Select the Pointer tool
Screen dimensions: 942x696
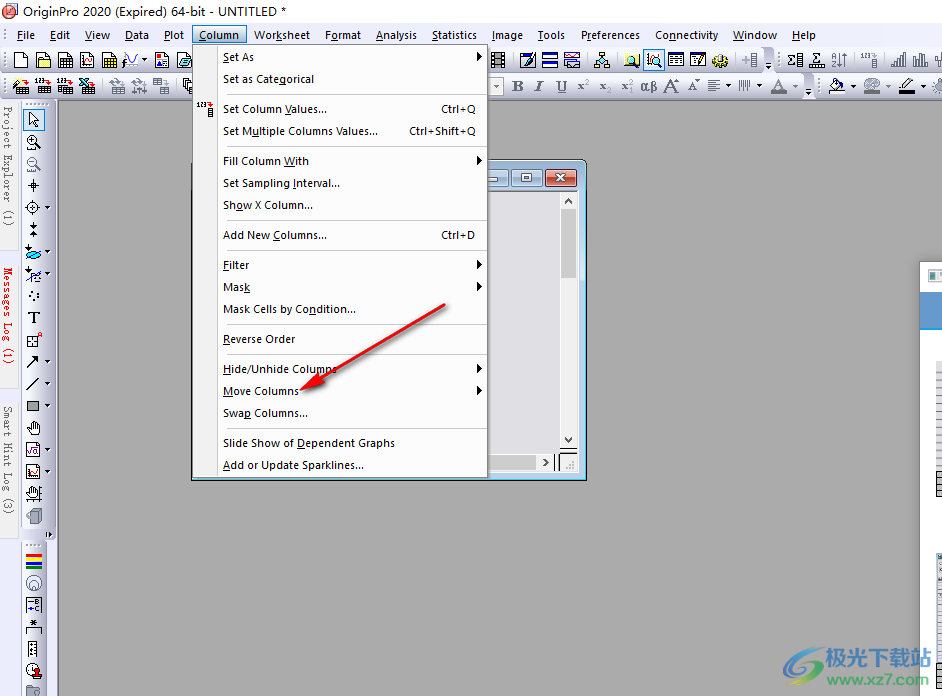[34, 120]
